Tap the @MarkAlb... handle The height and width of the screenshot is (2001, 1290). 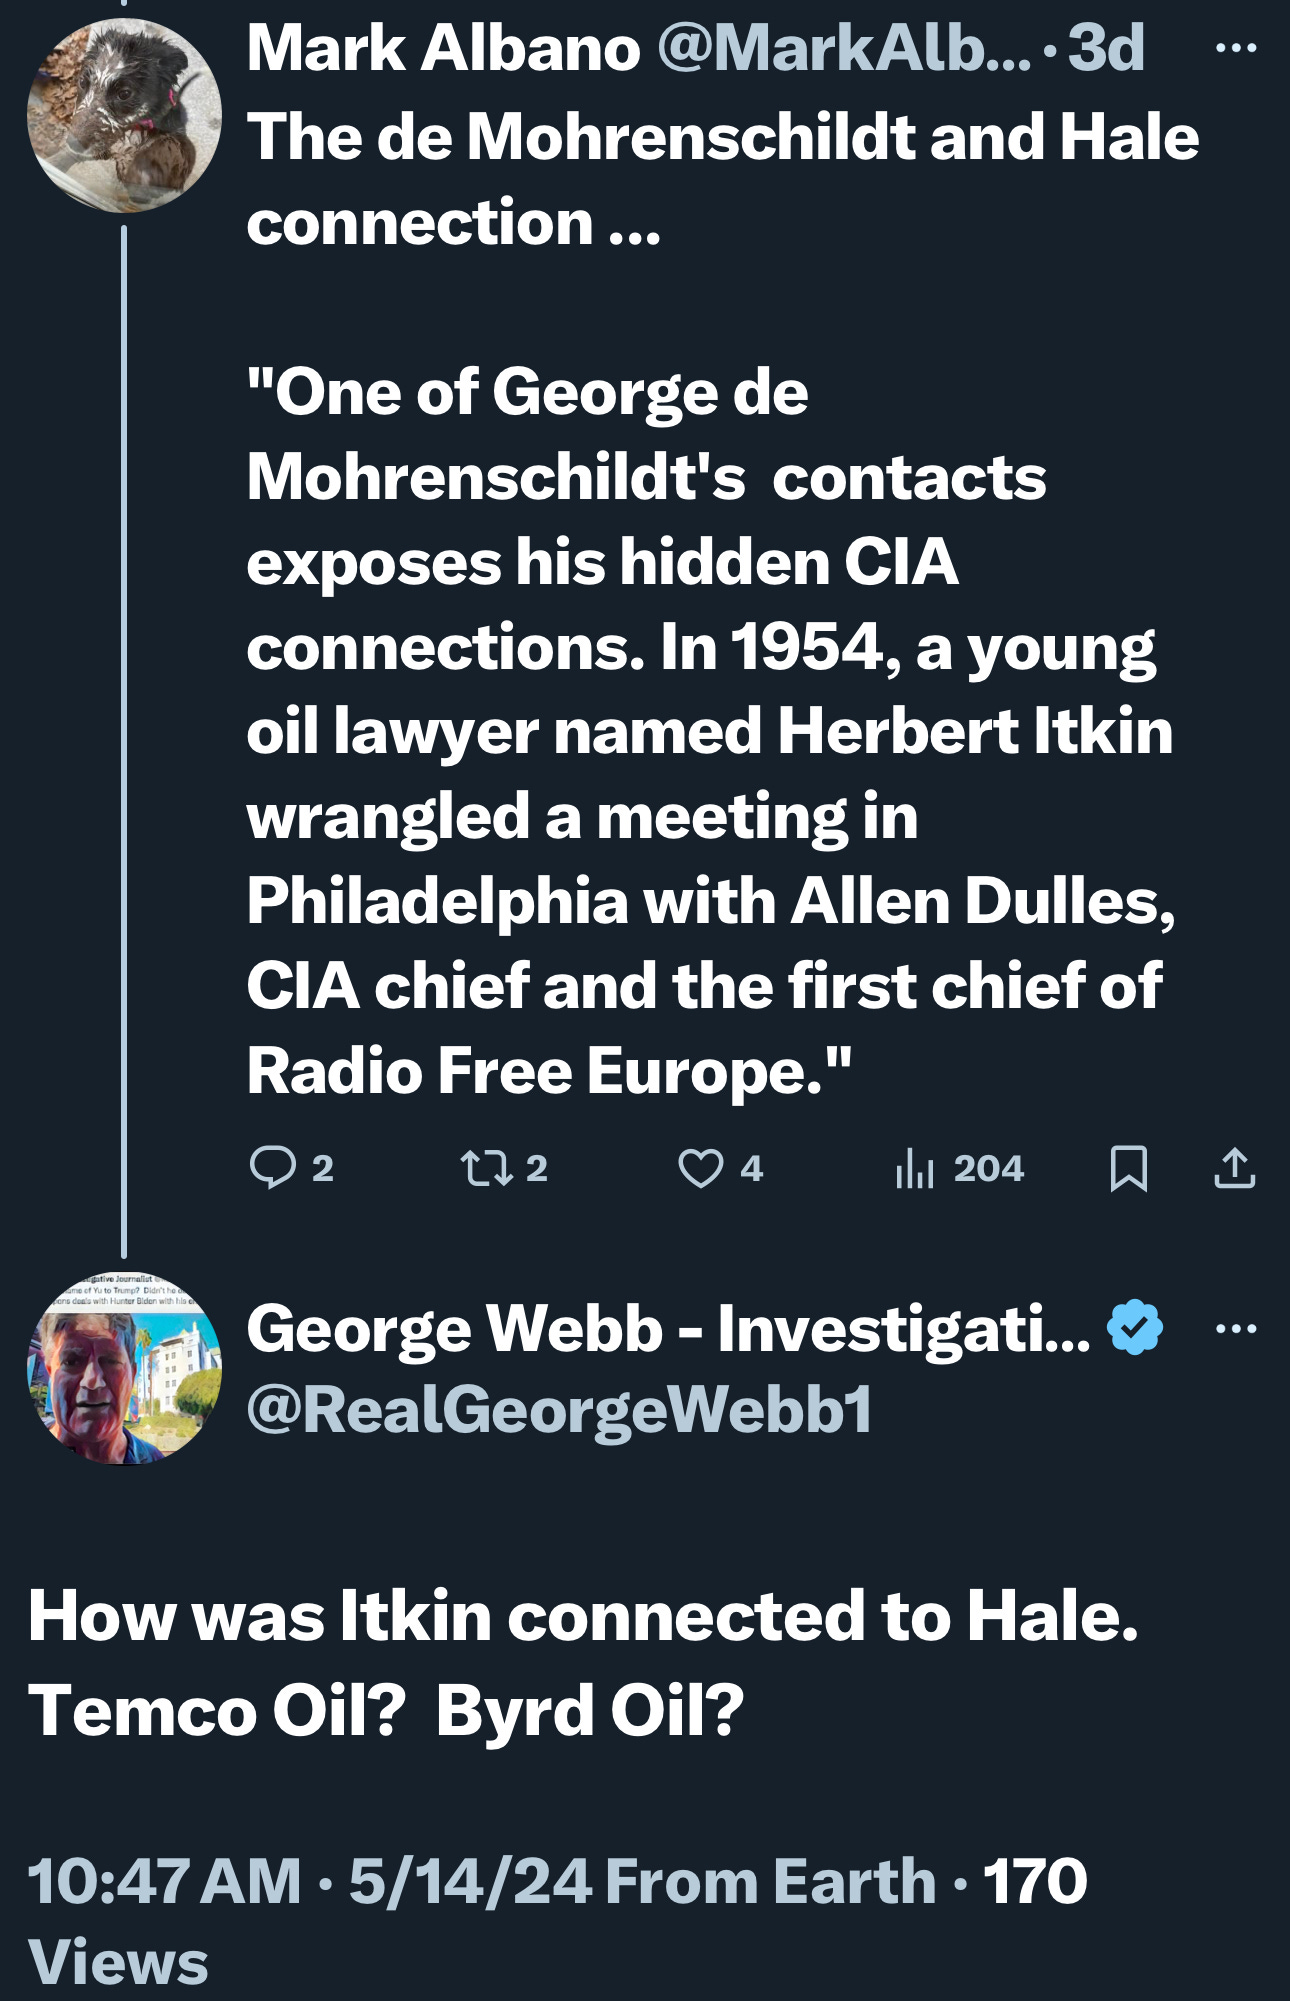843,48
